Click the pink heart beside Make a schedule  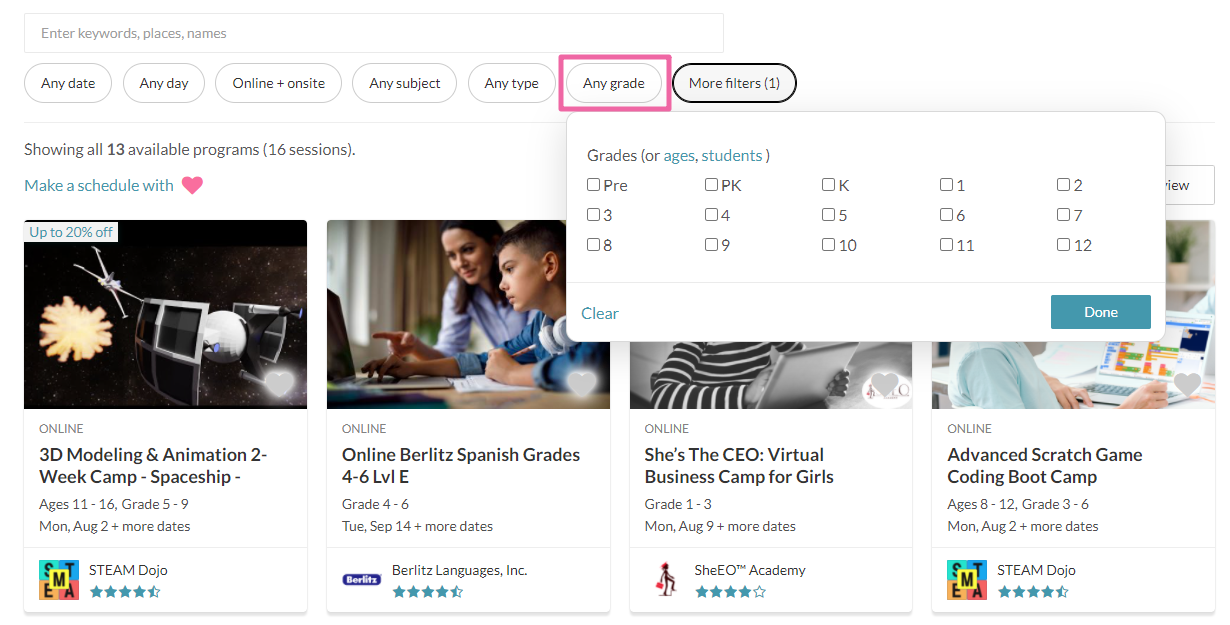point(192,185)
